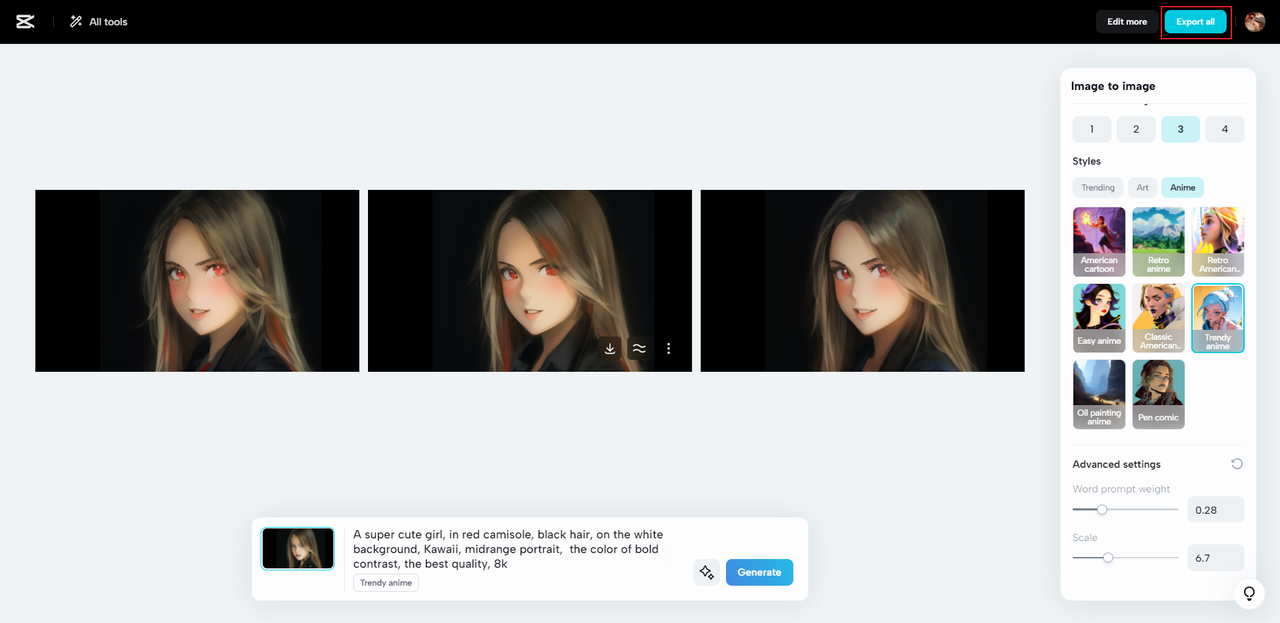Select the third generated anime image

click(x=862, y=281)
